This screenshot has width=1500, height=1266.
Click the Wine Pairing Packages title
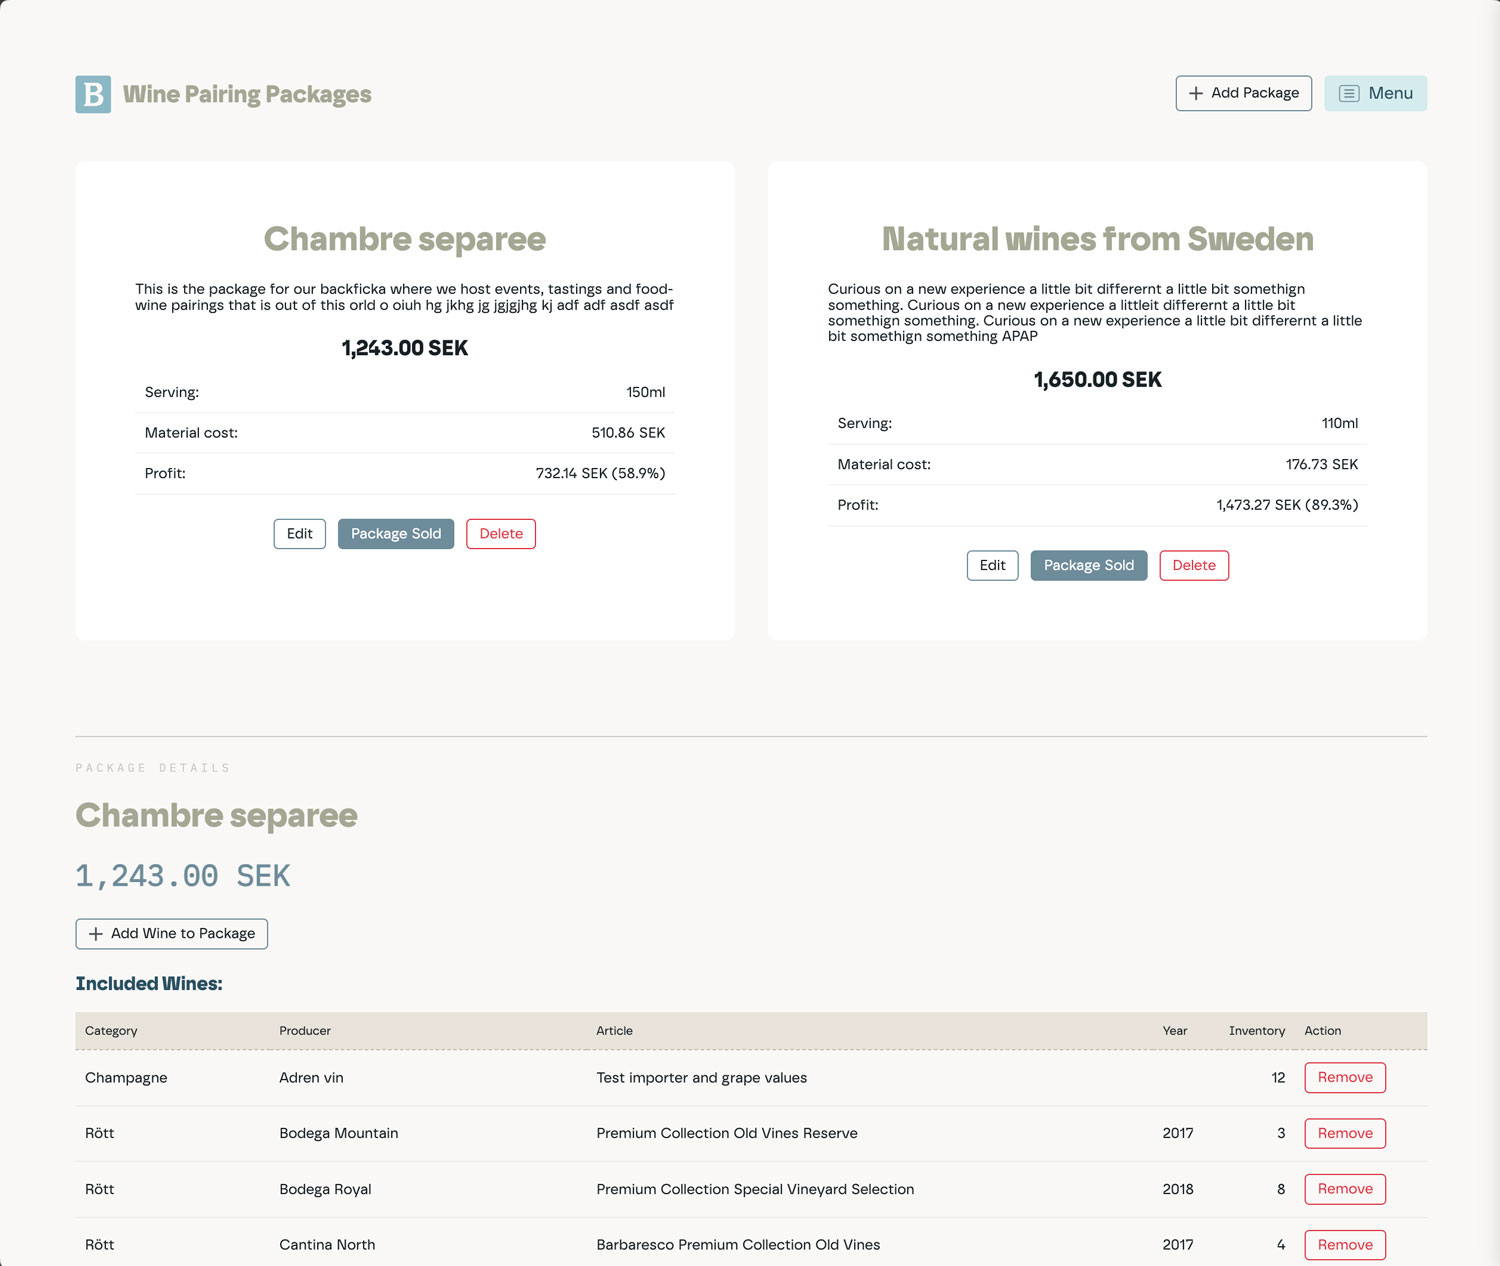coord(247,94)
